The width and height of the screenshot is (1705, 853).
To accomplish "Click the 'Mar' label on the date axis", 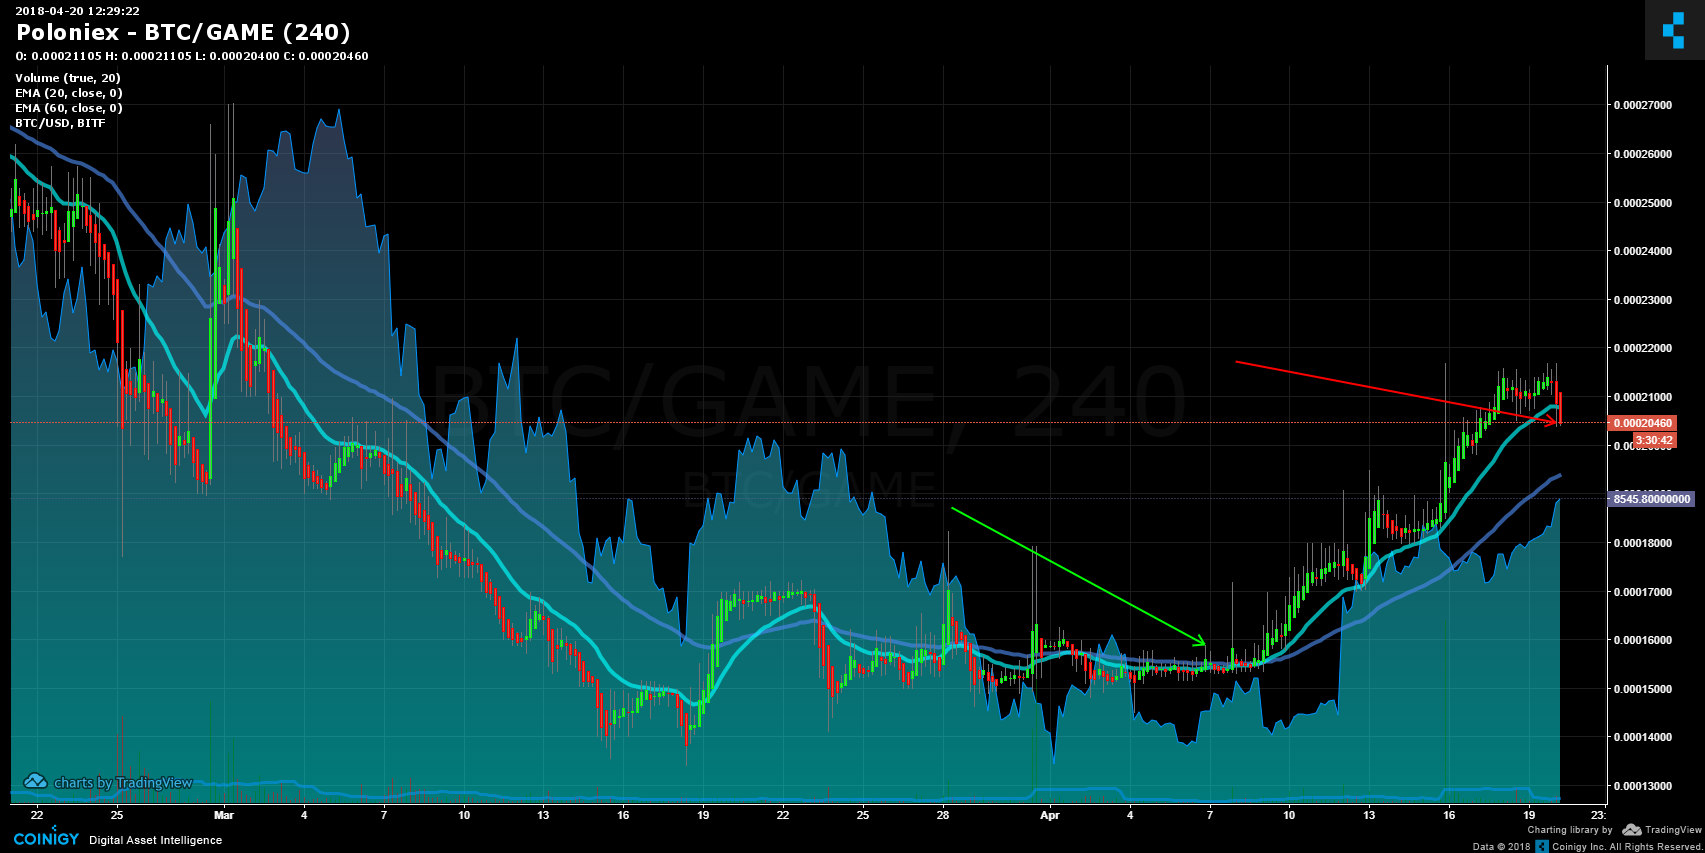I will click(x=224, y=815).
